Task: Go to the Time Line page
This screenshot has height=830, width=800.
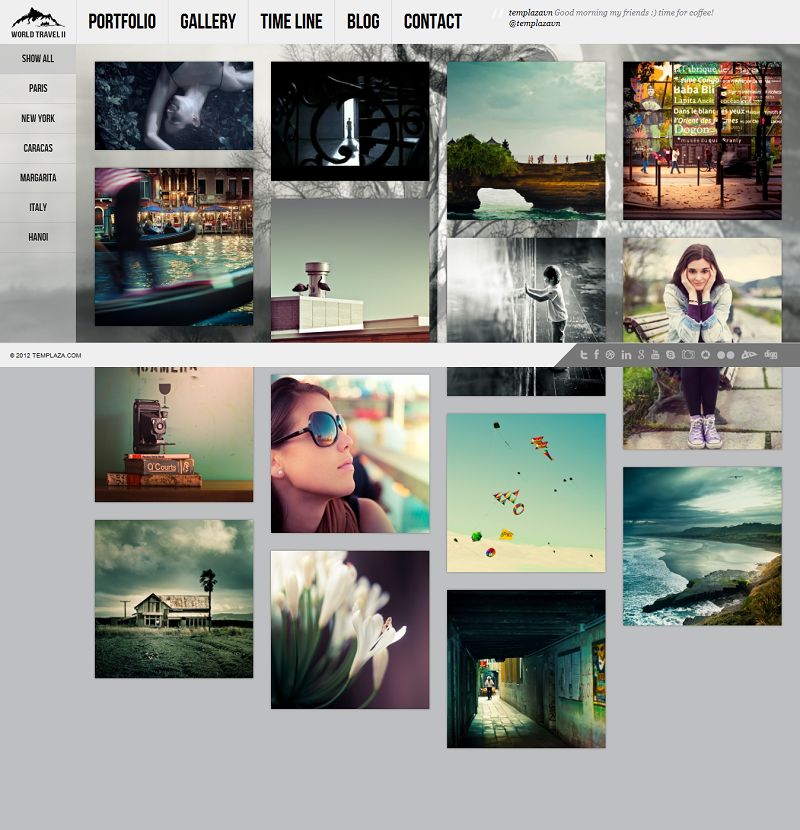Action: [x=291, y=22]
